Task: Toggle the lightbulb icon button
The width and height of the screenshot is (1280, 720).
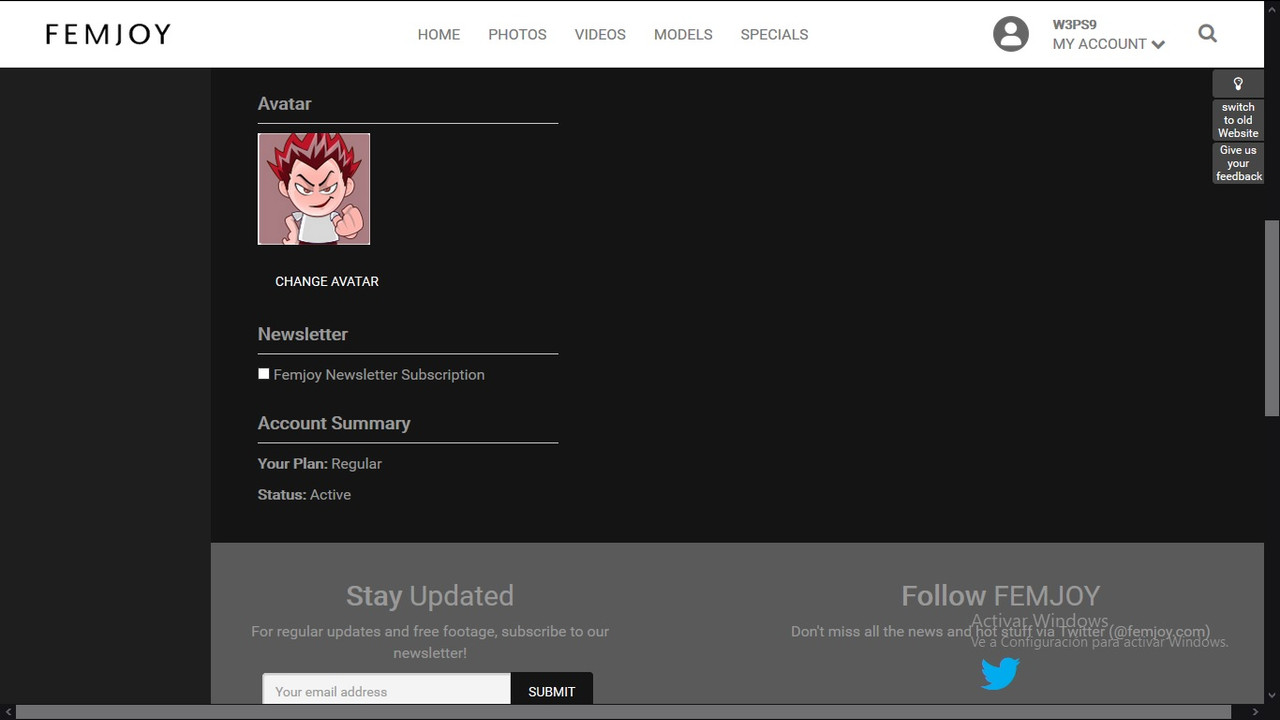Action: click(x=1238, y=83)
